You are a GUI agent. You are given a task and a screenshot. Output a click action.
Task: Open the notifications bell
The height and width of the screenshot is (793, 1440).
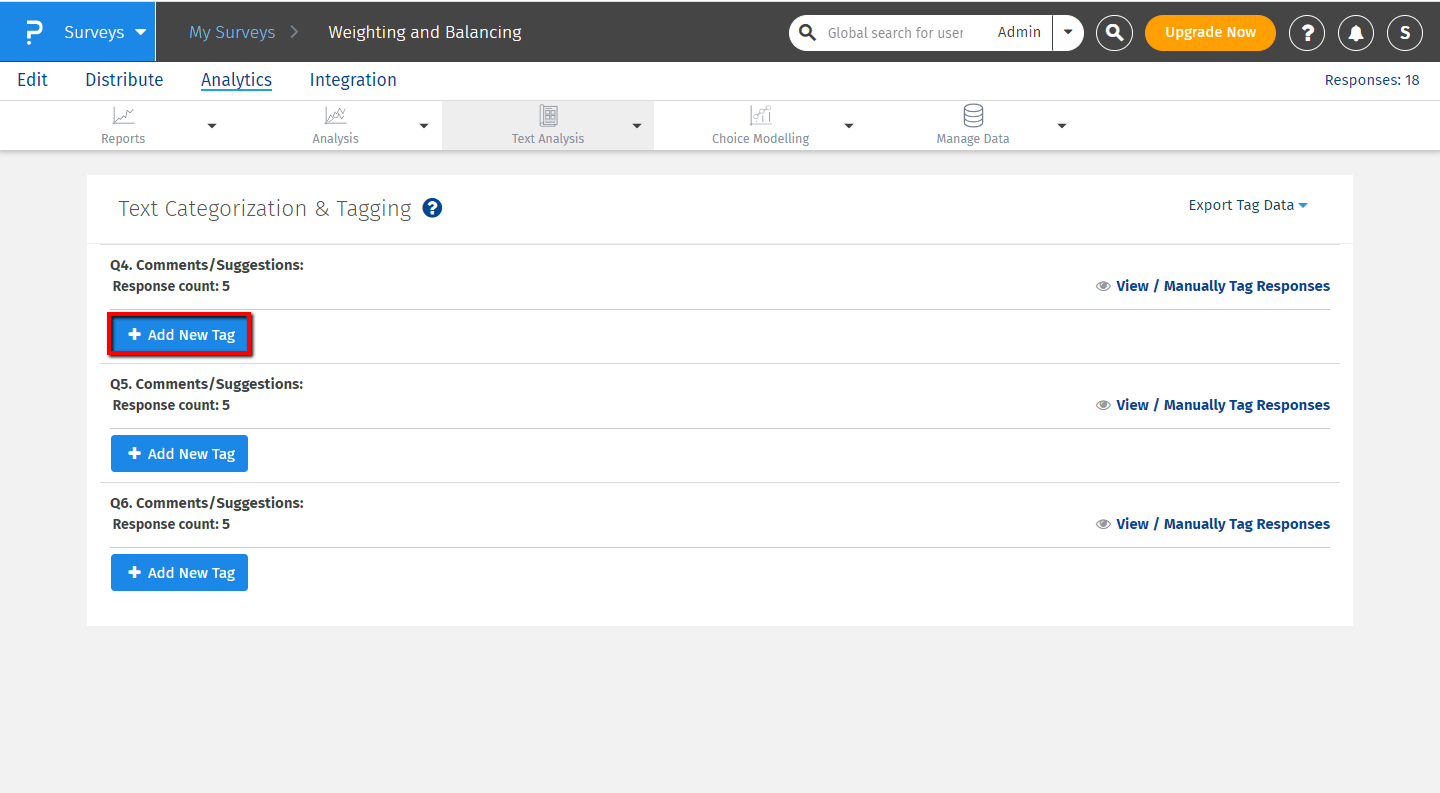pos(1356,33)
